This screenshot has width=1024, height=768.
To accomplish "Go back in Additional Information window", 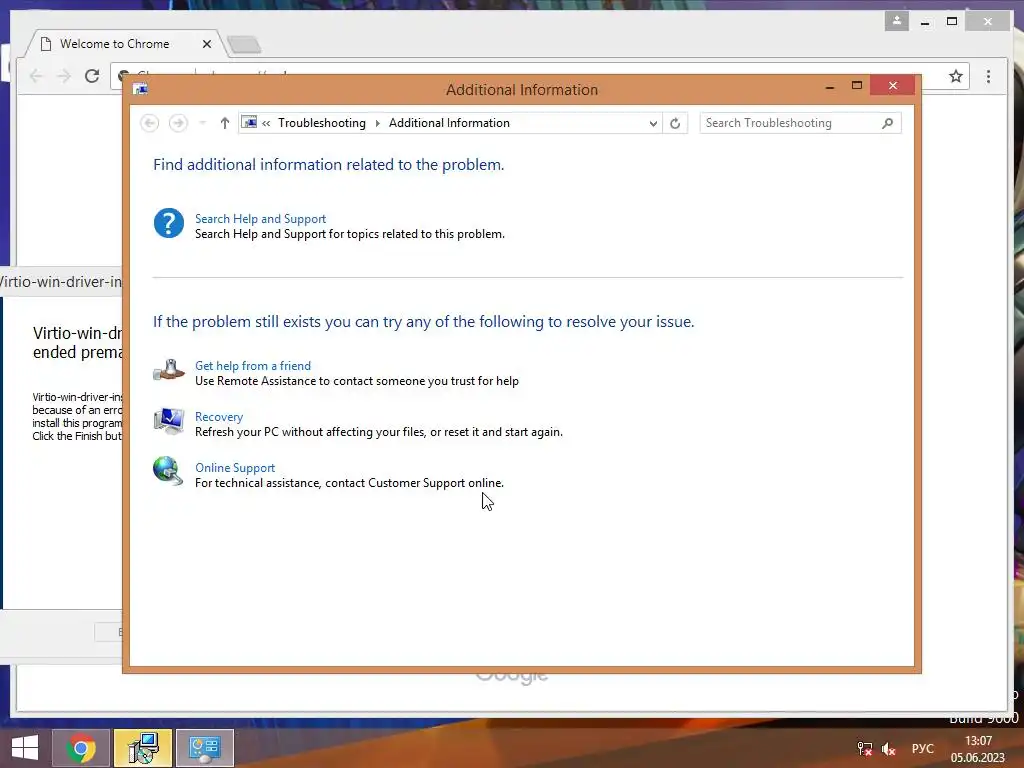I will coord(150,123).
